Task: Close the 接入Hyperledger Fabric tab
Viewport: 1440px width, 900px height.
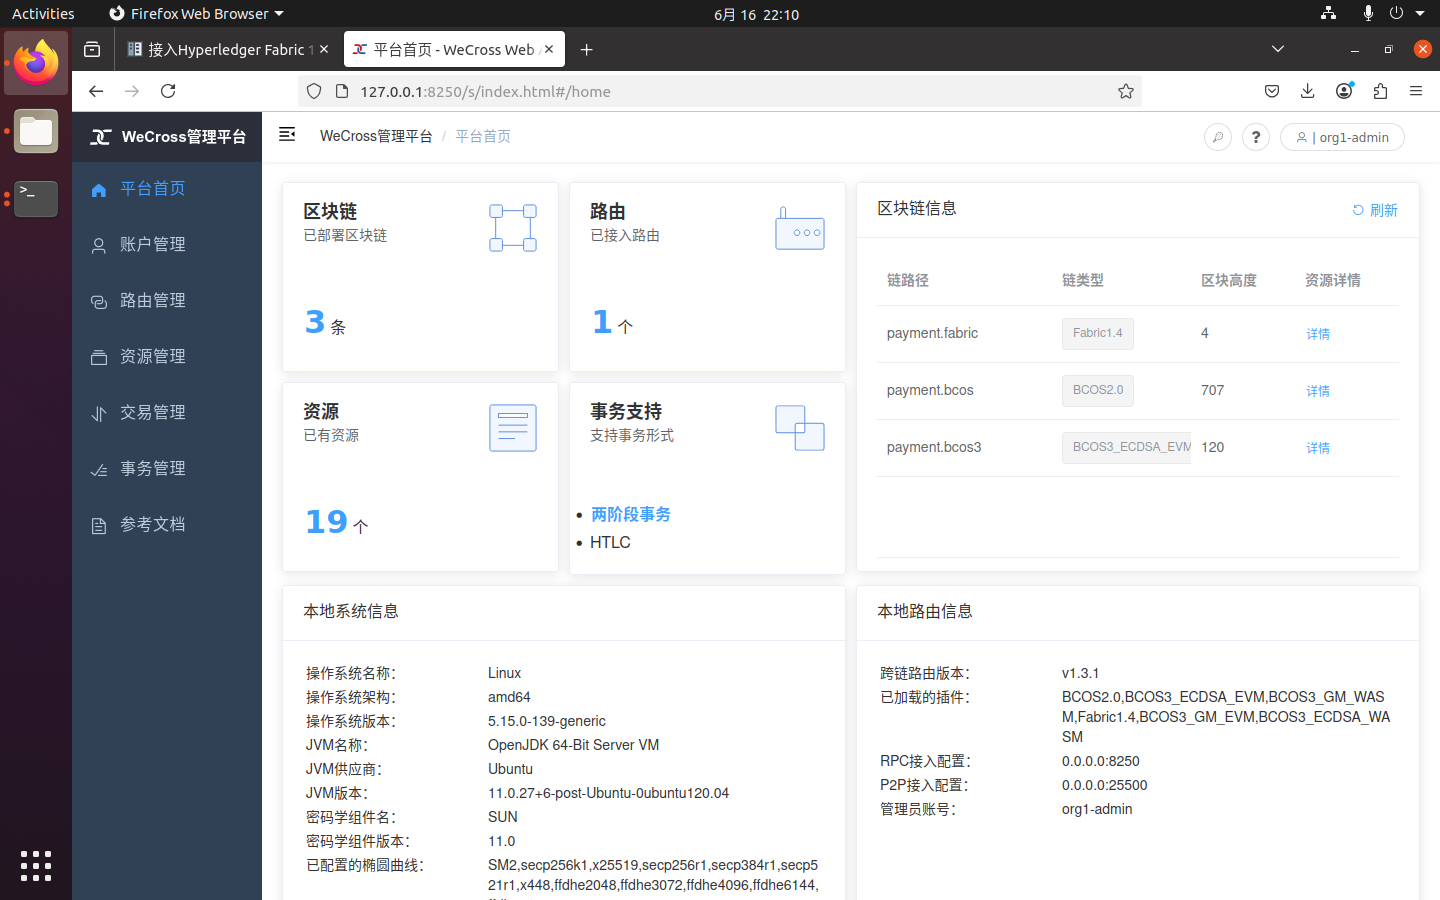Action: (x=324, y=49)
